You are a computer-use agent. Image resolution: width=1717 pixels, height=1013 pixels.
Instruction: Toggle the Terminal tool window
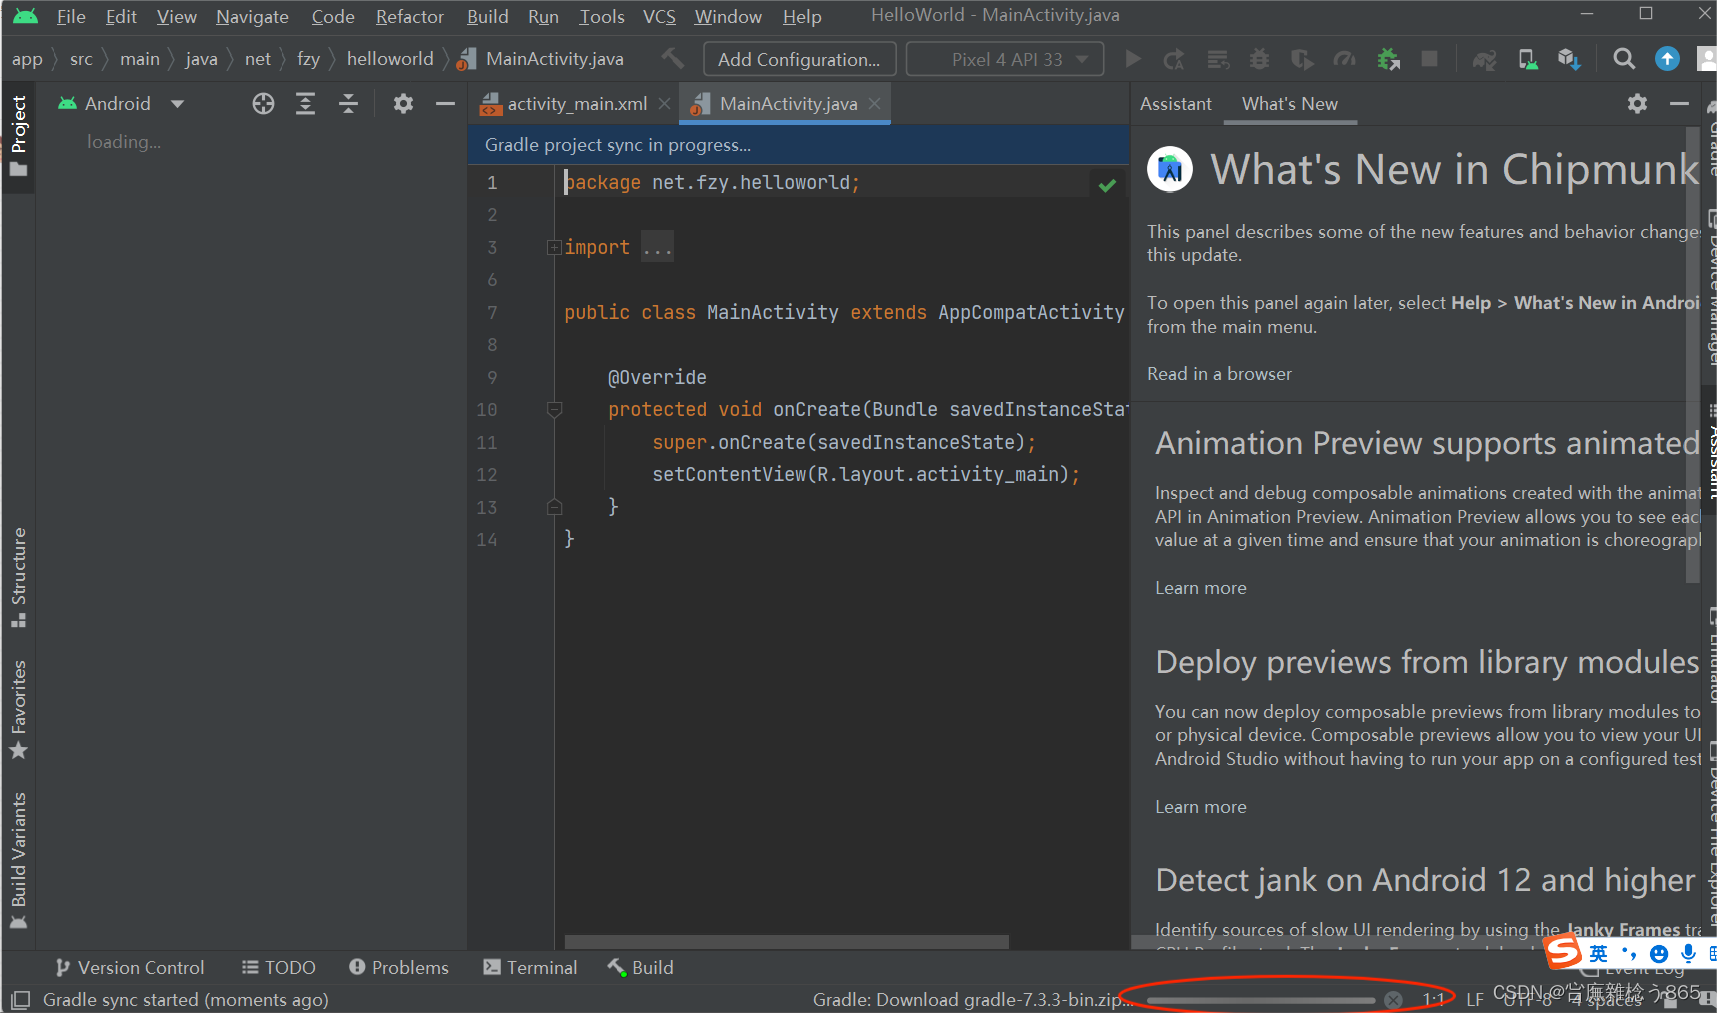[x=530, y=967]
